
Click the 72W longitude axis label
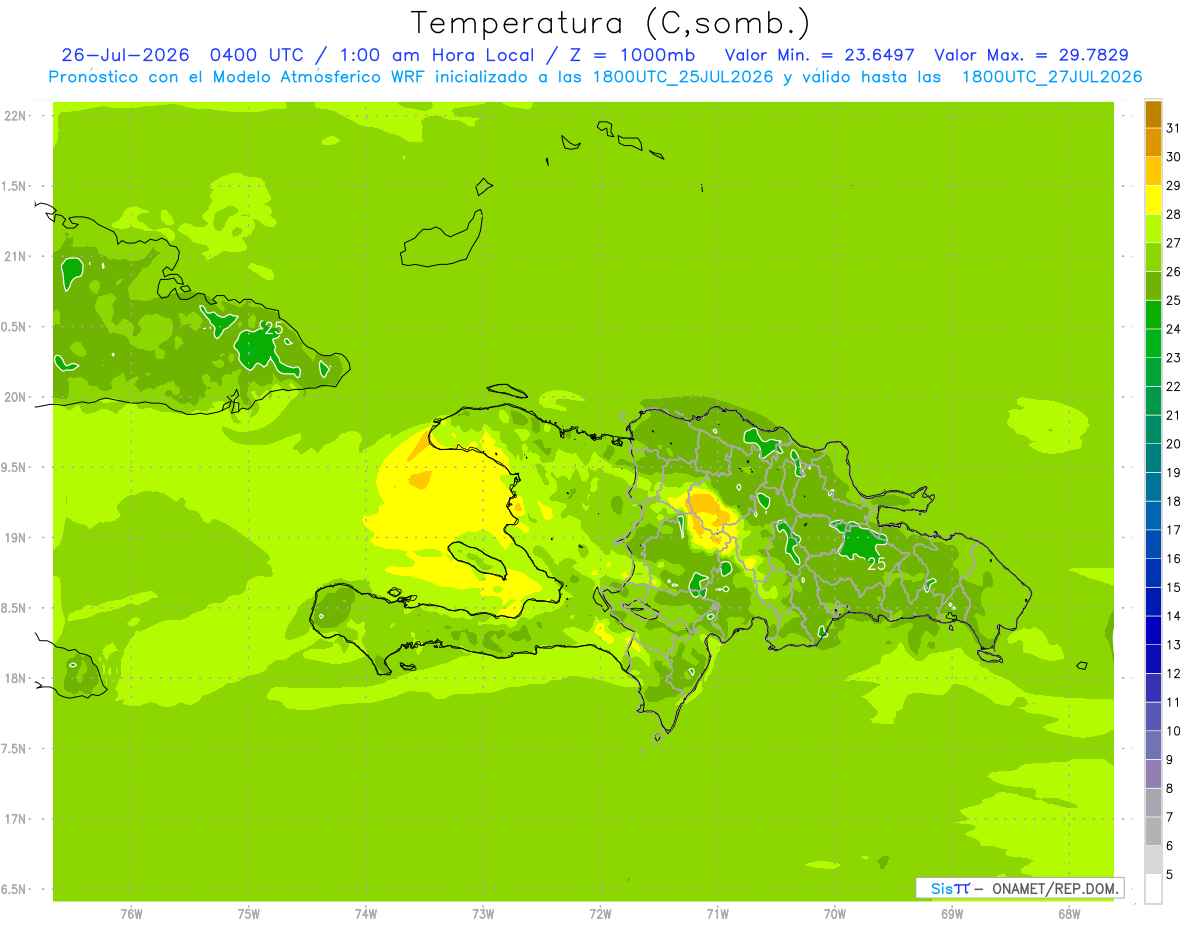point(600,913)
